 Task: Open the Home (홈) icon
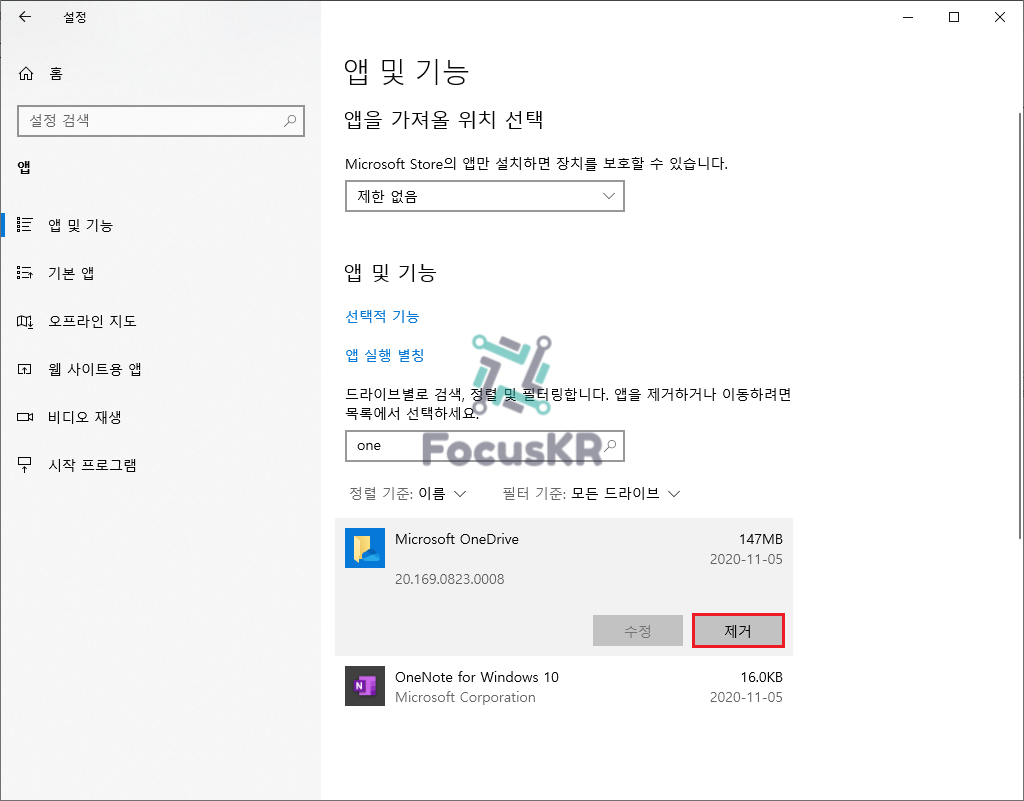point(25,74)
